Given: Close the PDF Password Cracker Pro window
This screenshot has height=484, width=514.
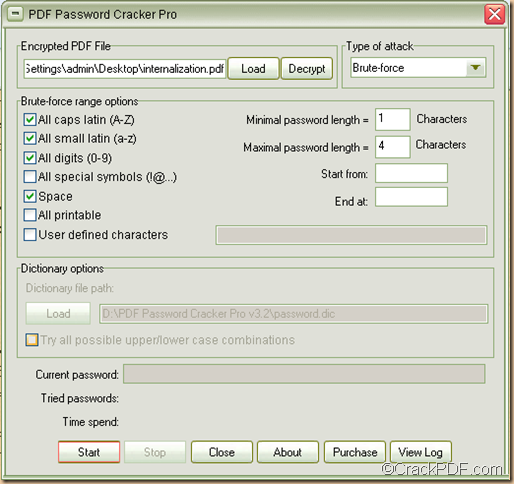Looking at the screenshot, I should pos(494,15).
